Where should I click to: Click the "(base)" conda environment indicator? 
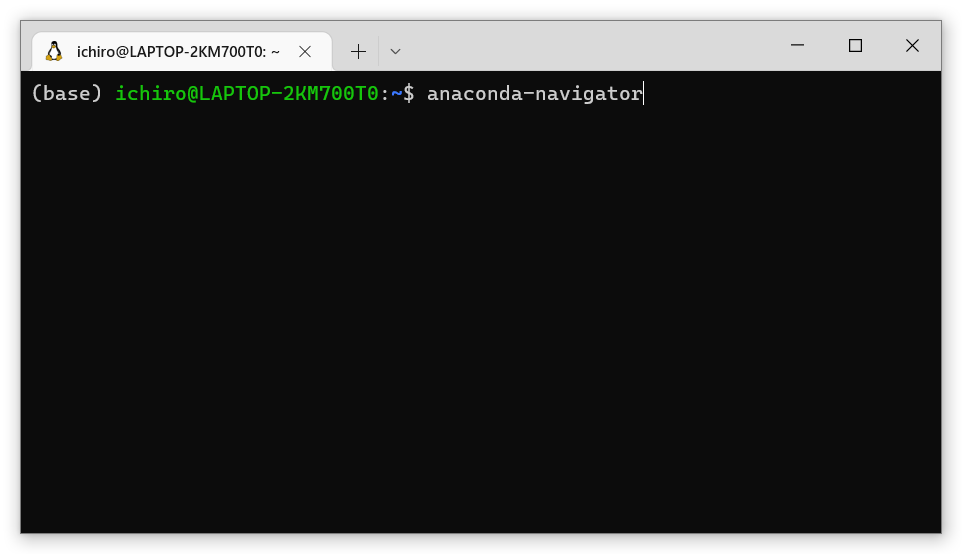[67, 93]
